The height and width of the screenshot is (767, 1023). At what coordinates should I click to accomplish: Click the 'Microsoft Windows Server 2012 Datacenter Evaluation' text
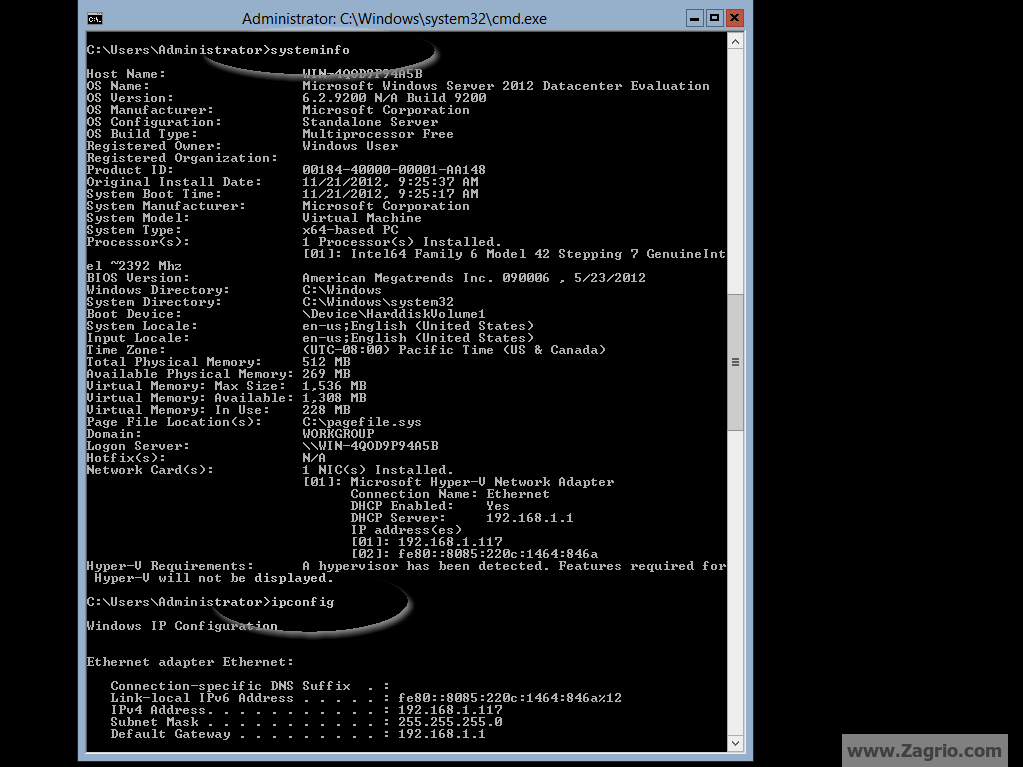tap(506, 86)
